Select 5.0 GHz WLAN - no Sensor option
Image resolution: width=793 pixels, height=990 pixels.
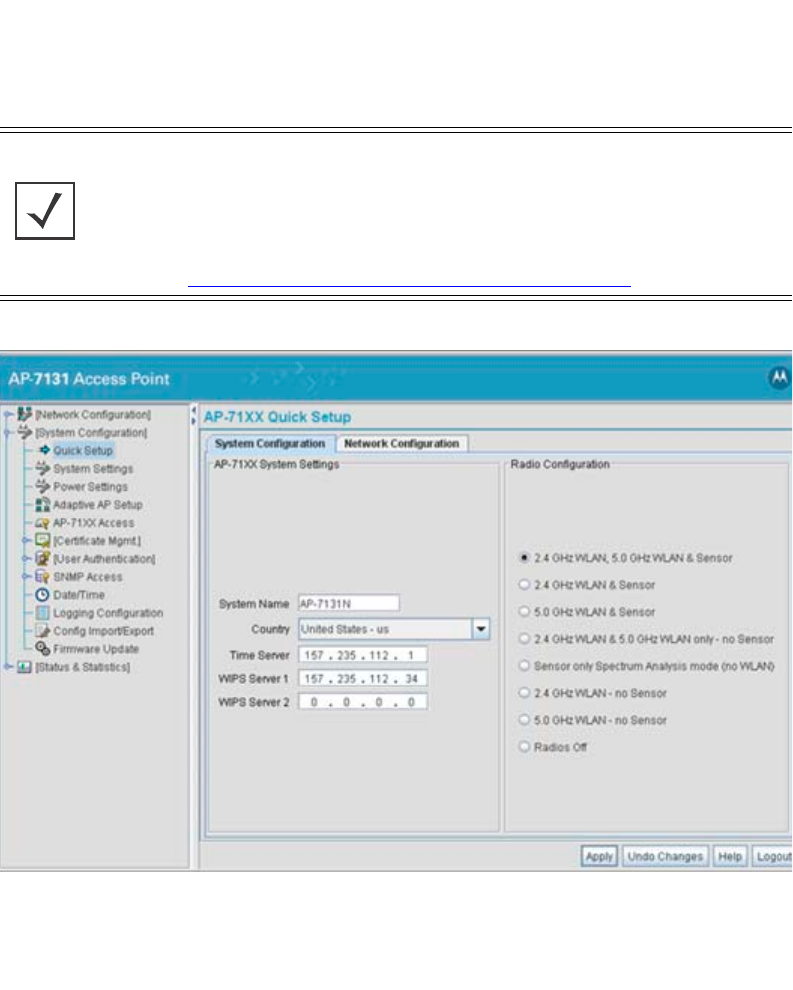524,720
